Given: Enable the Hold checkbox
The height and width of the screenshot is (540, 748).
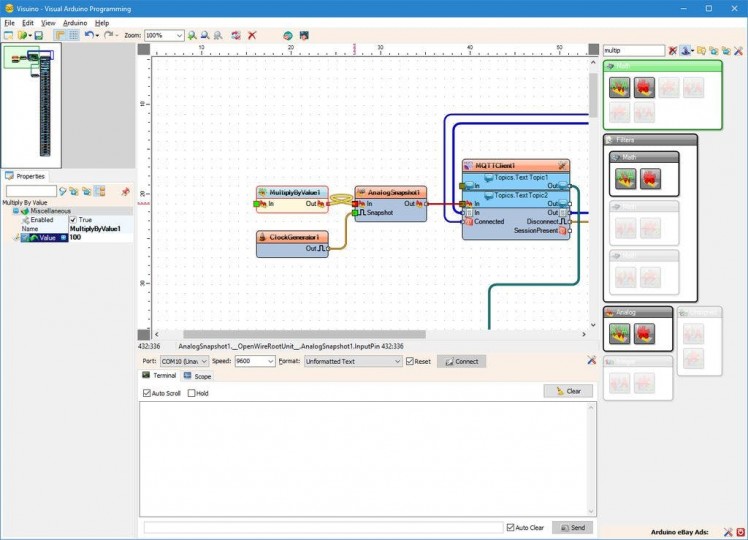Looking at the screenshot, I should coord(192,393).
